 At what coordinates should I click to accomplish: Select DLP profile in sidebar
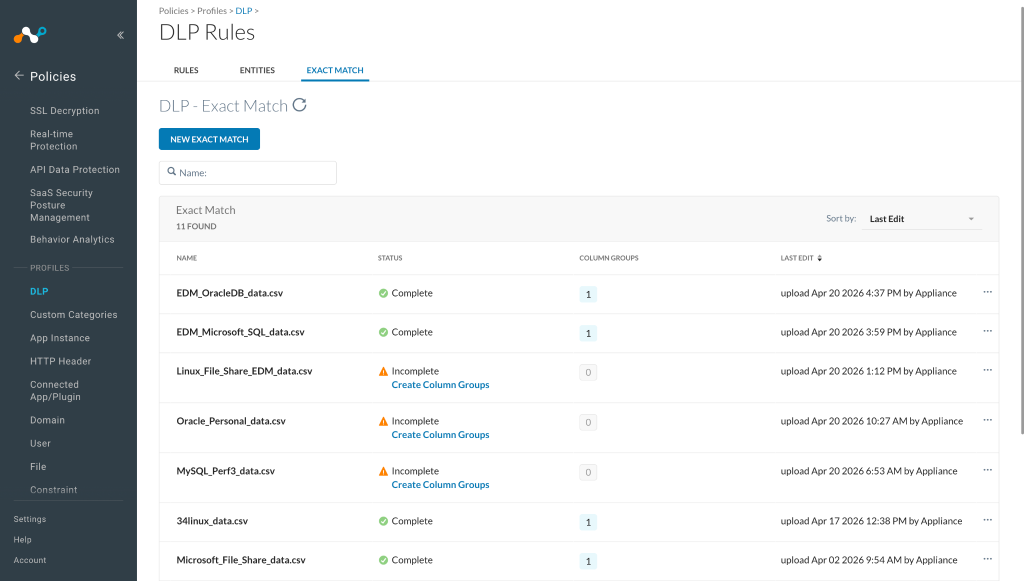[x=39, y=291]
